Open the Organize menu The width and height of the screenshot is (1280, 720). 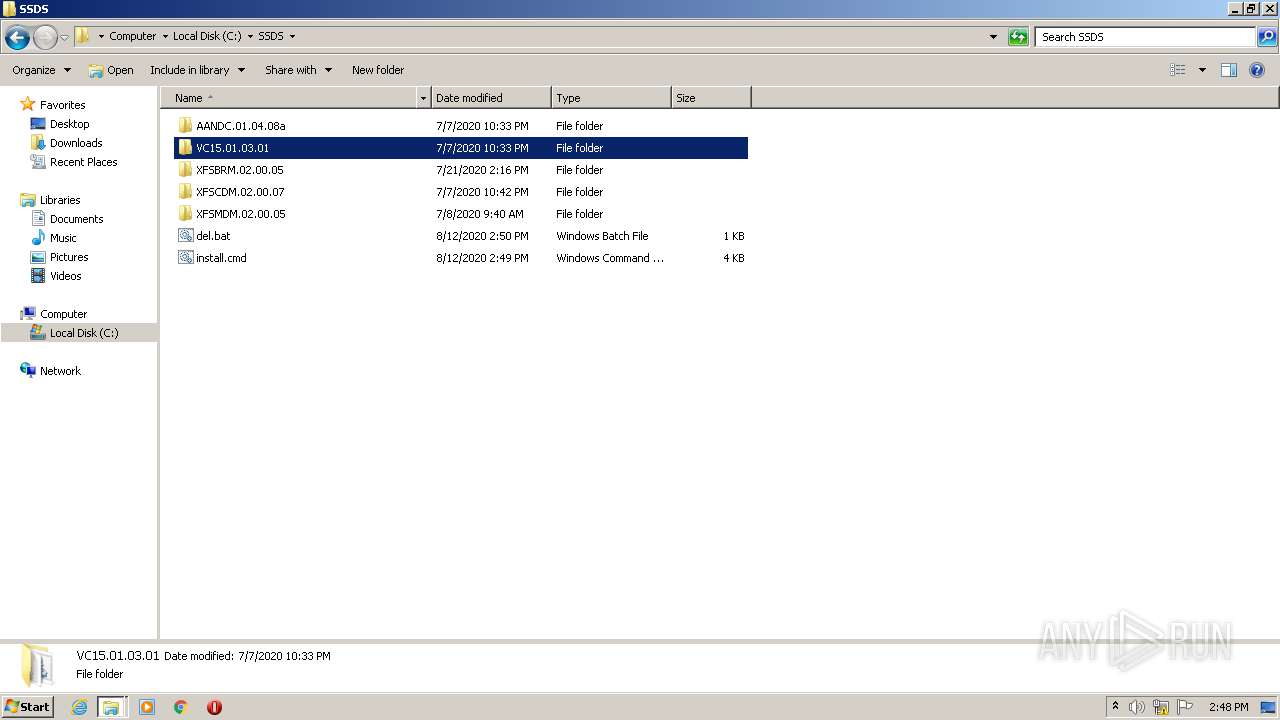41,70
